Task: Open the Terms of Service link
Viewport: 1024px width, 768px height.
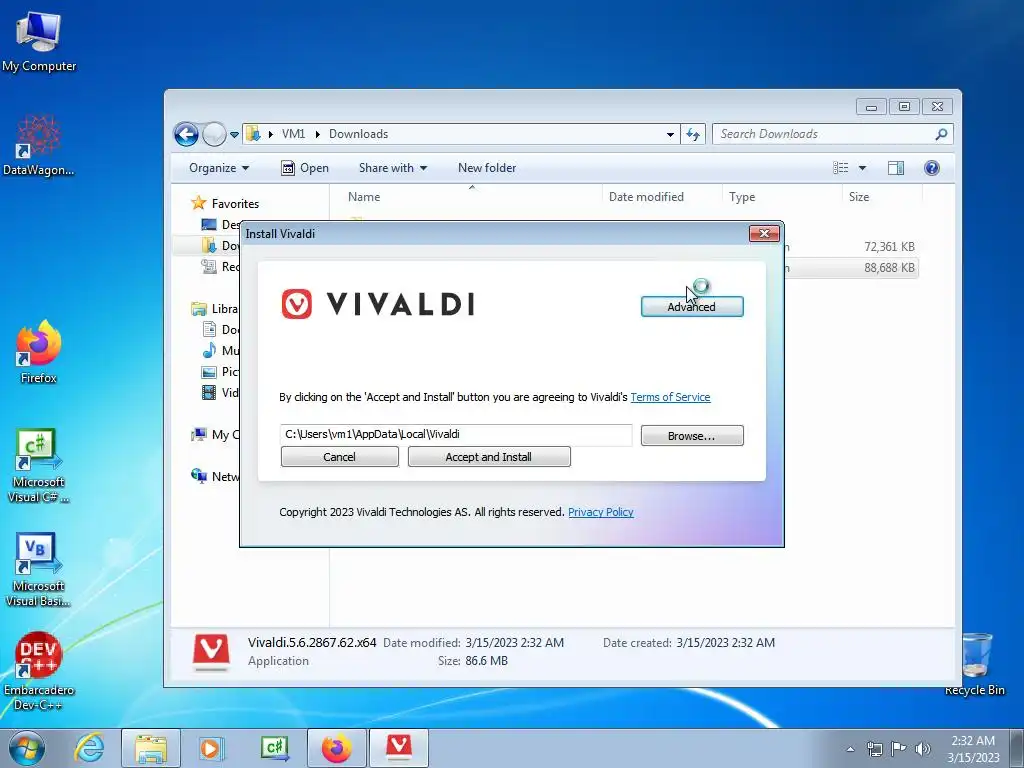Action: (x=670, y=397)
